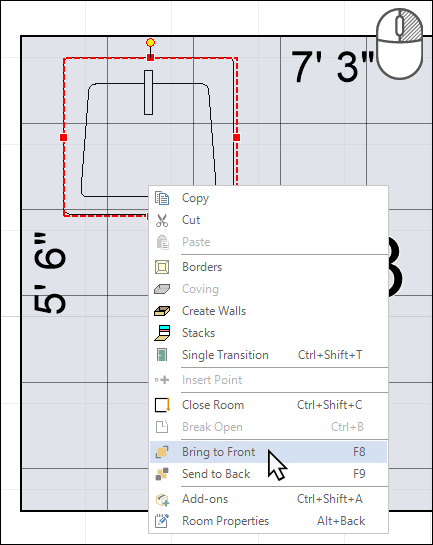Select Single Transition menu entry

[268, 355]
